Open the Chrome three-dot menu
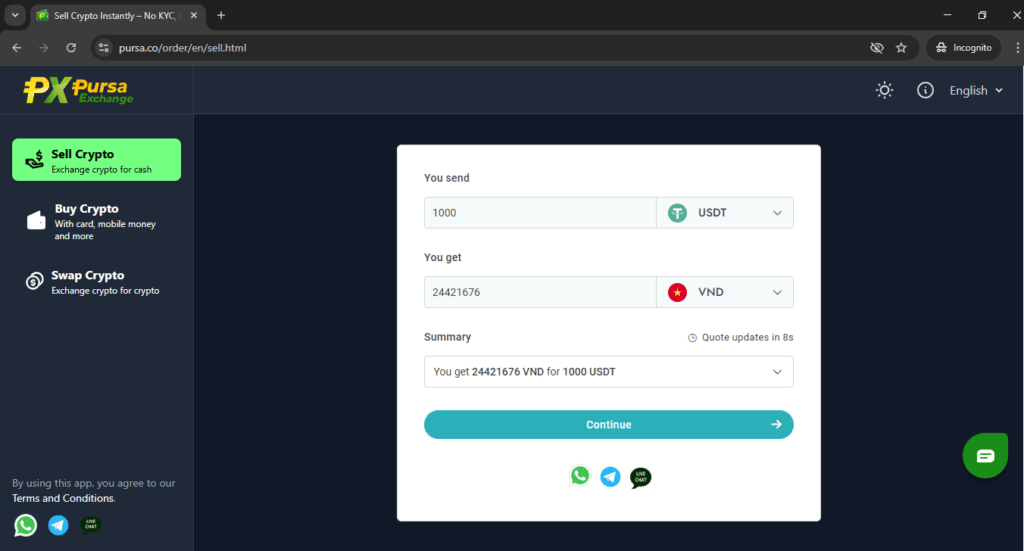 click(1017, 48)
